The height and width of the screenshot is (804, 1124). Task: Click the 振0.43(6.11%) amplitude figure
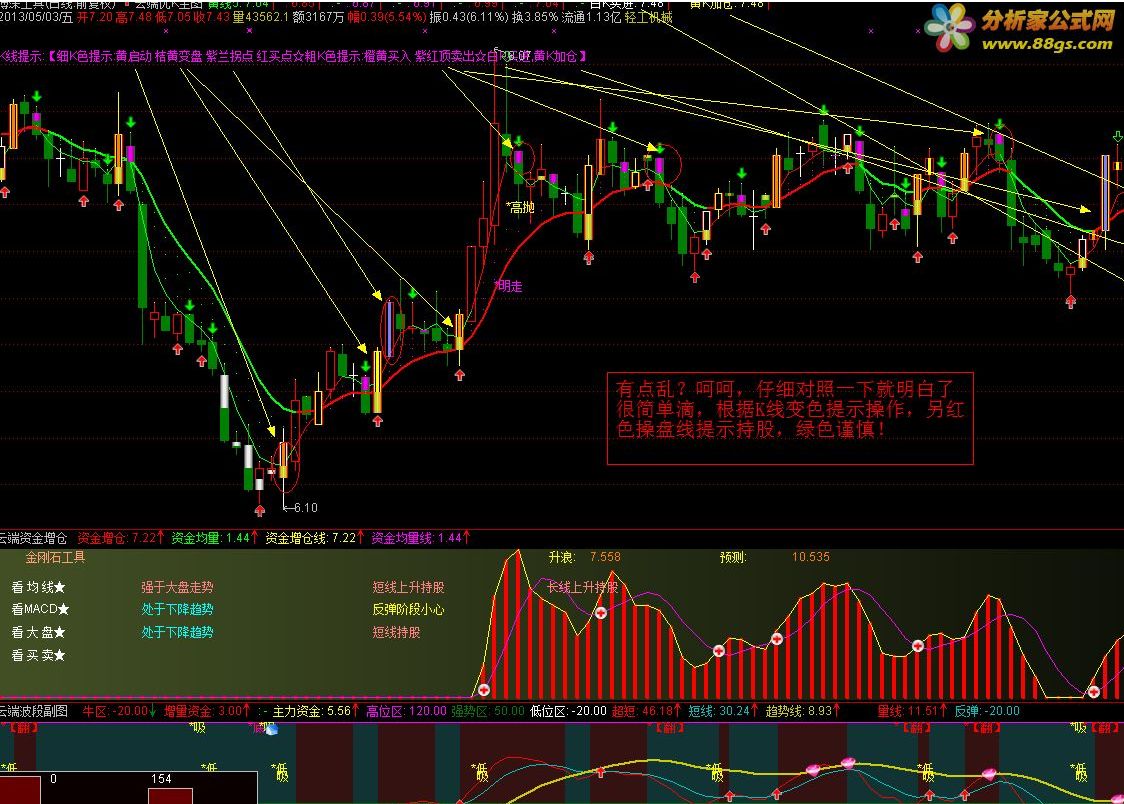point(469,17)
